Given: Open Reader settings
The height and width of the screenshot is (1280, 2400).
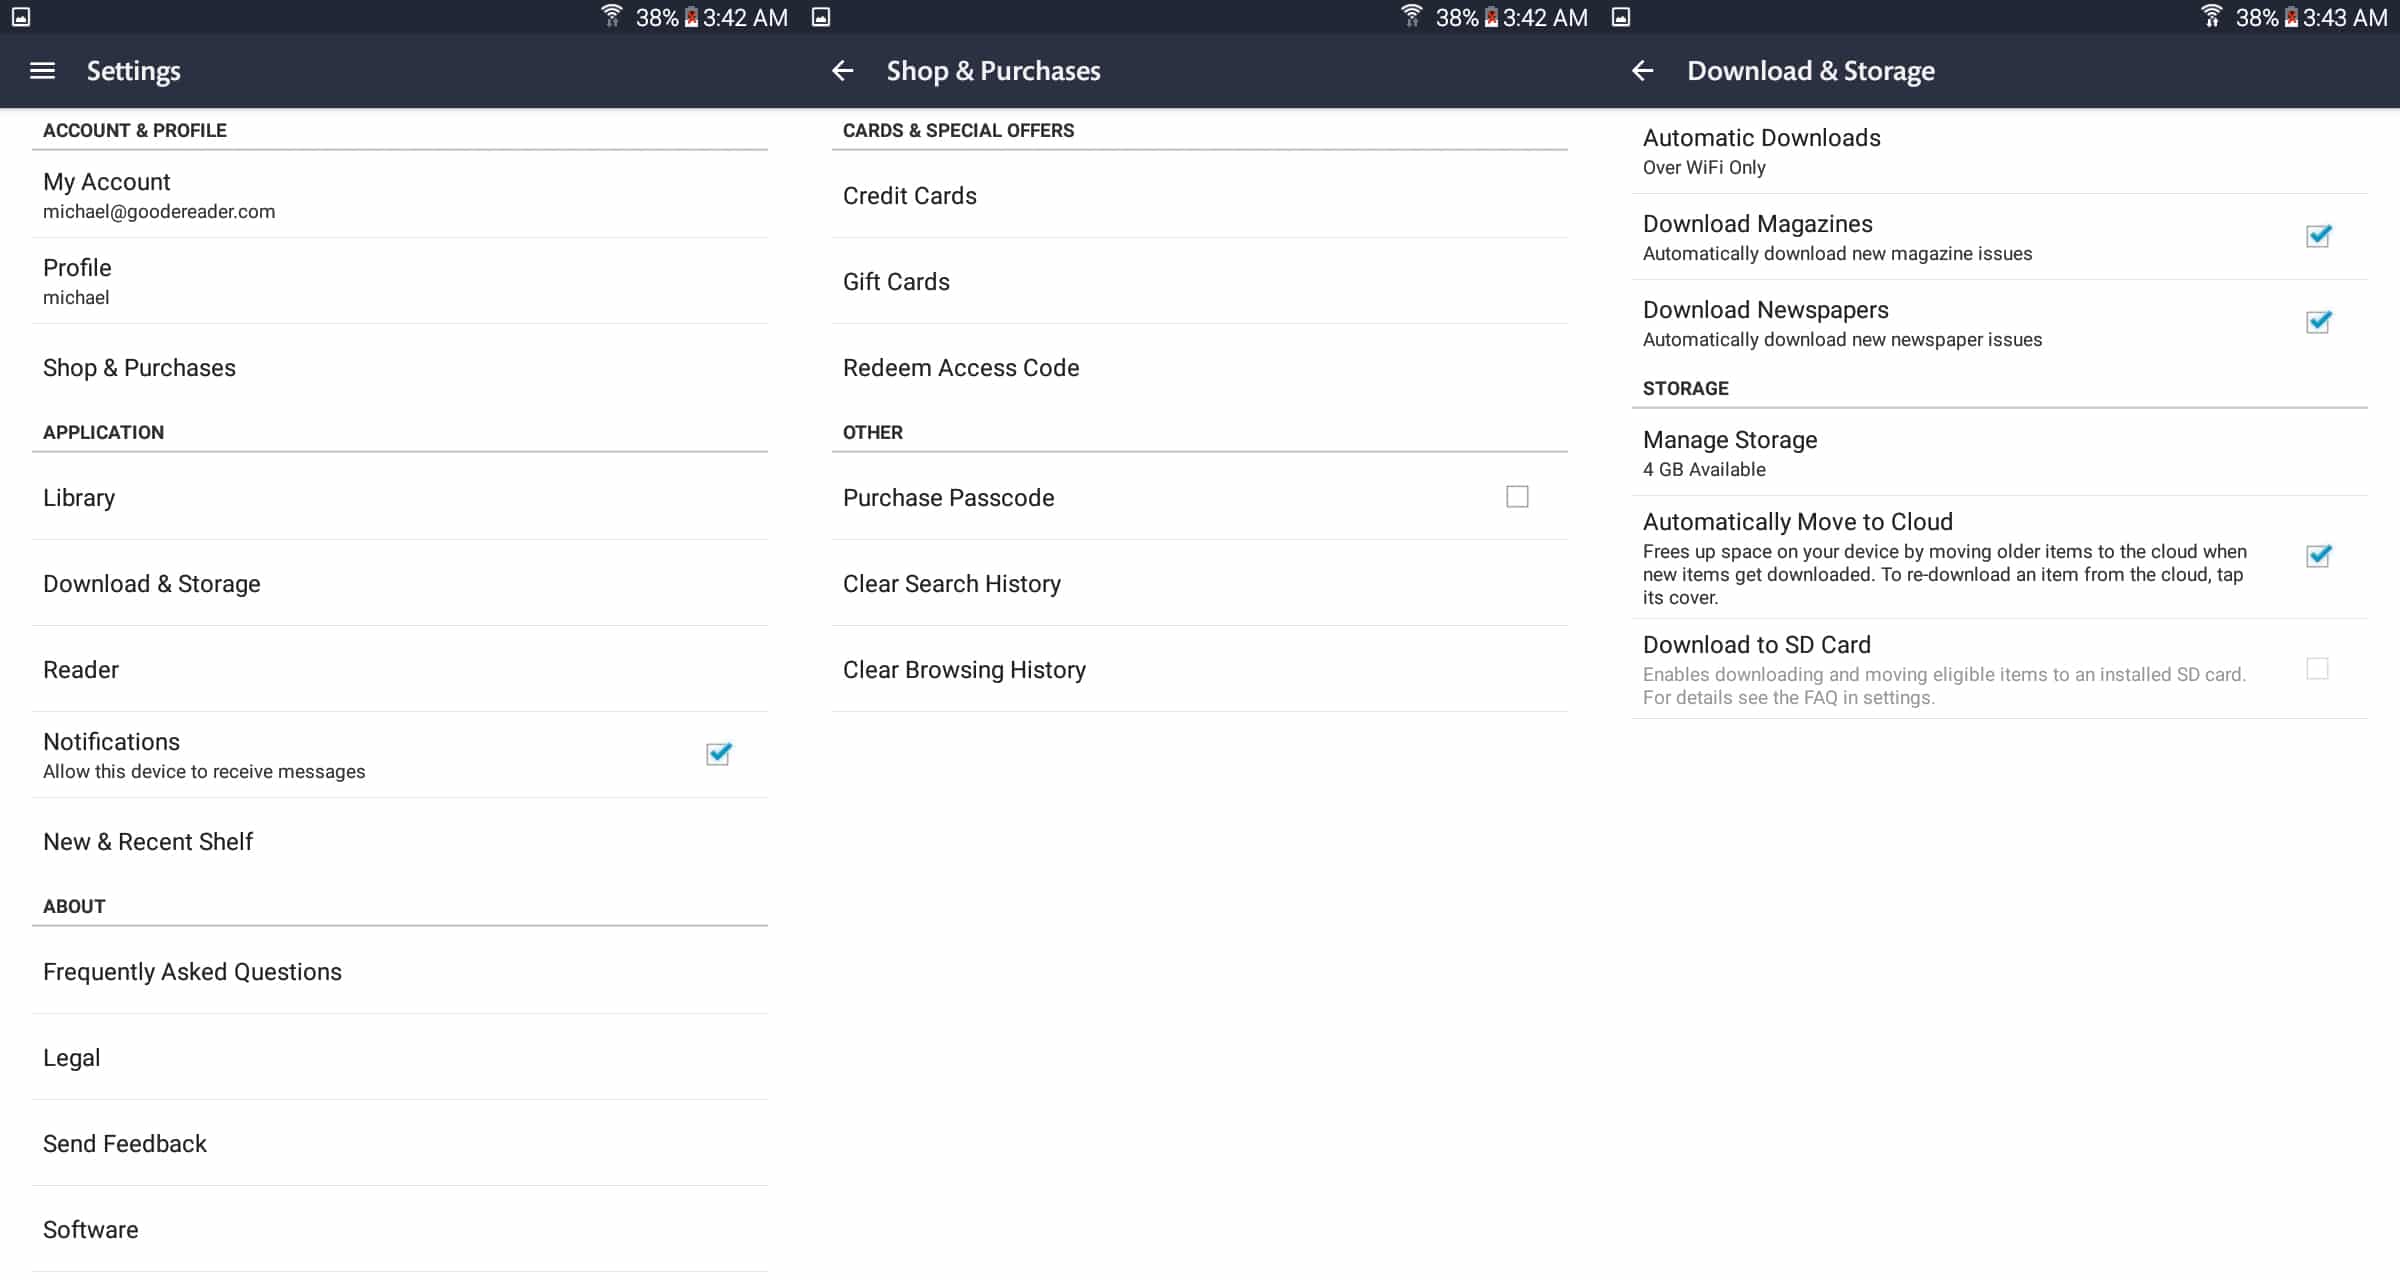Looking at the screenshot, I should pyautogui.click(x=400, y=669).
